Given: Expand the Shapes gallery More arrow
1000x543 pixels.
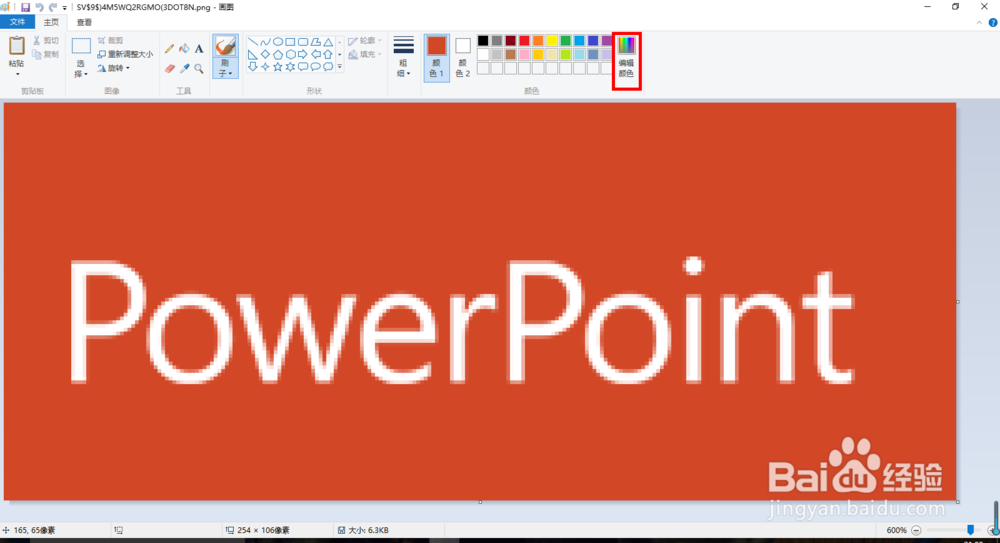Looking at the screenshot, I should click(x=340, y=66).
